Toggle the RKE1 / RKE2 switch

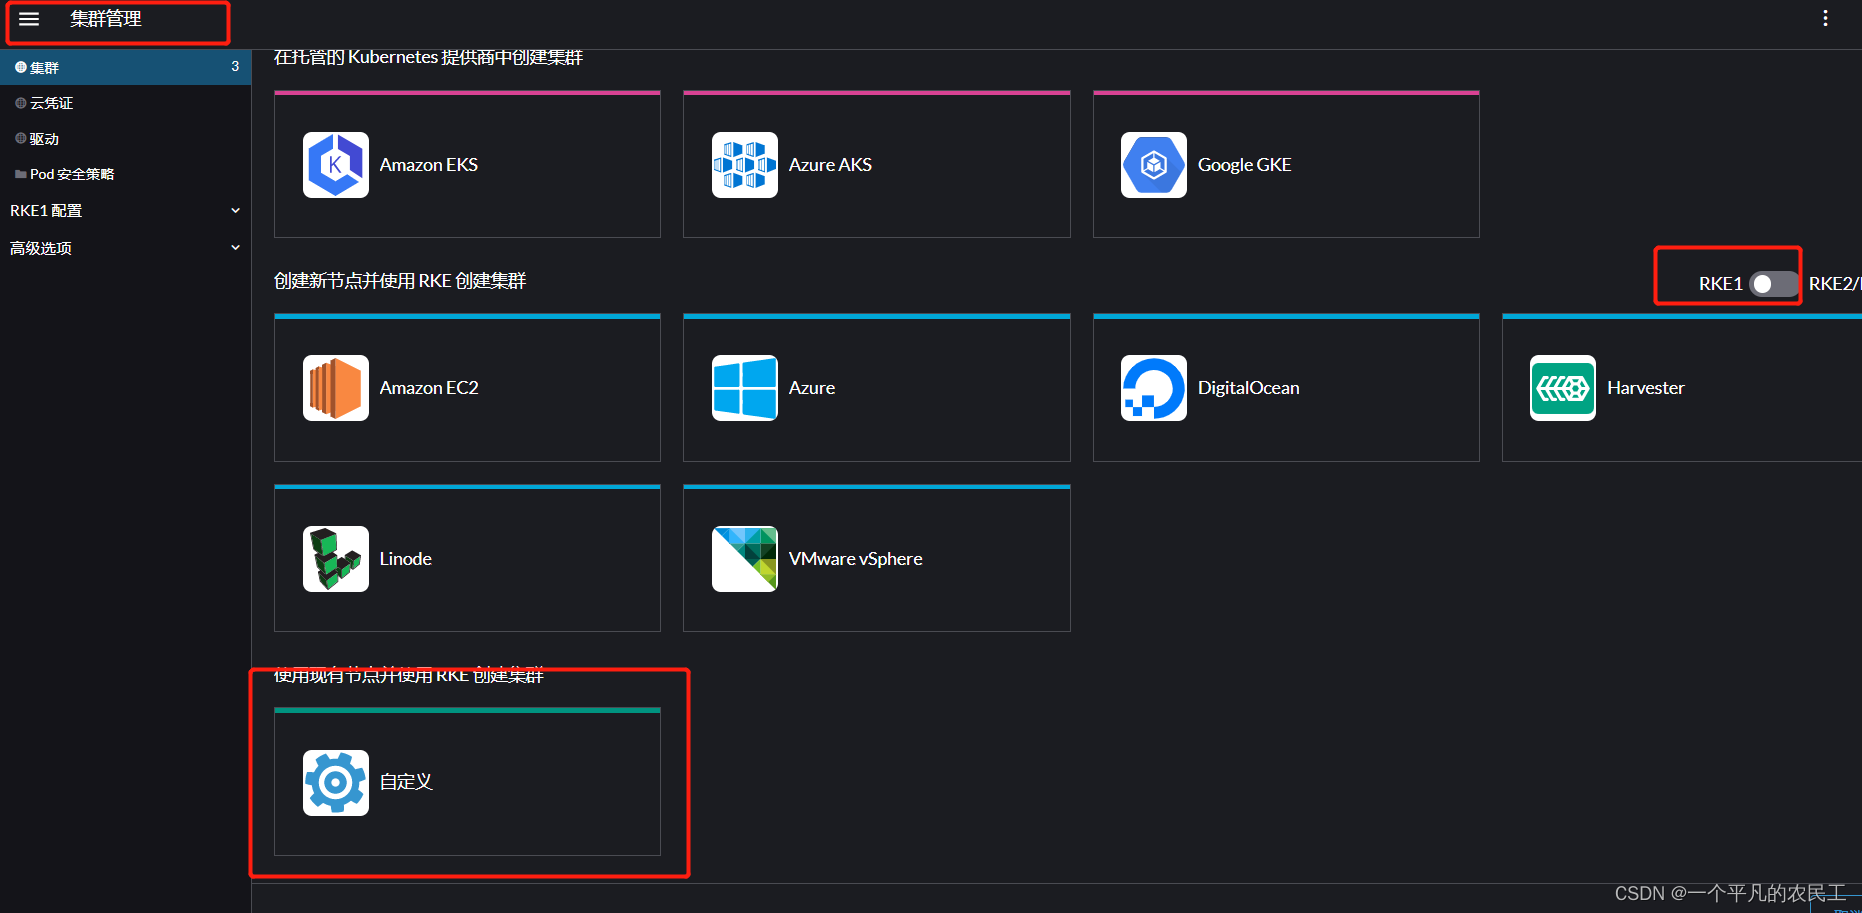point(1774,284)
